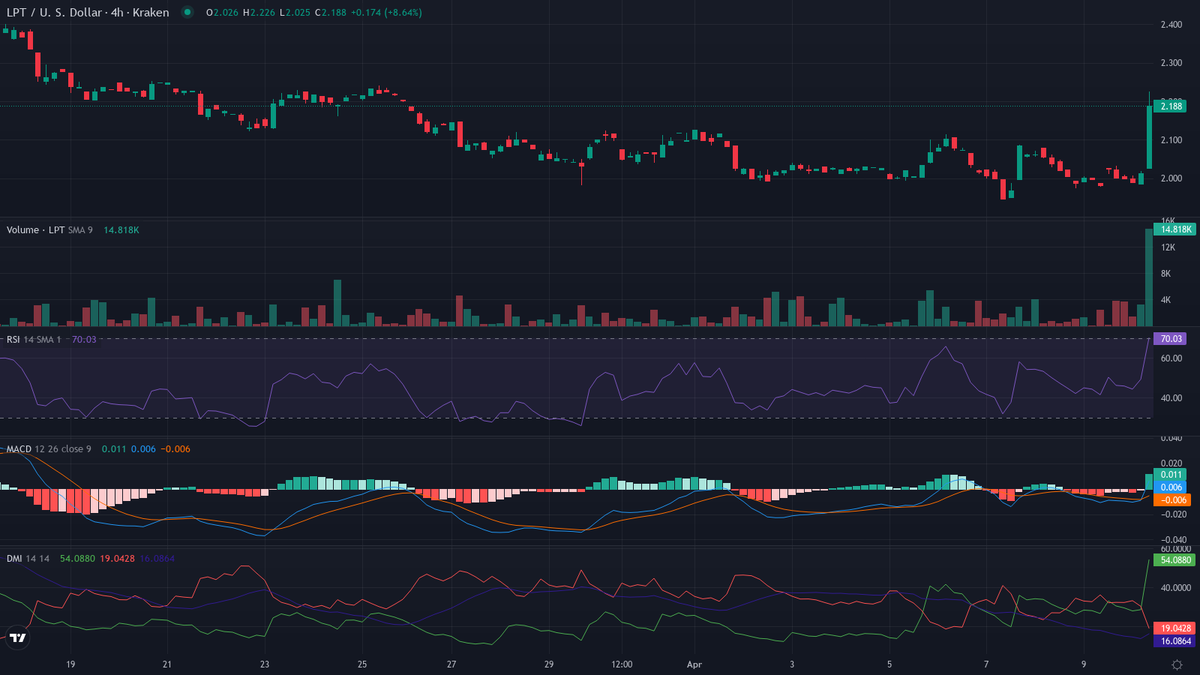
Task: Click the TradingView logo icon
Action: [x=17, y=637]
